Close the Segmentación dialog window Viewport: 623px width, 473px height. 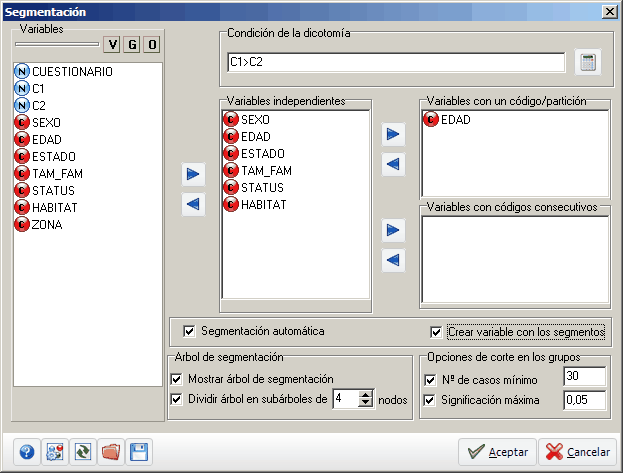[x=609, y=12]
